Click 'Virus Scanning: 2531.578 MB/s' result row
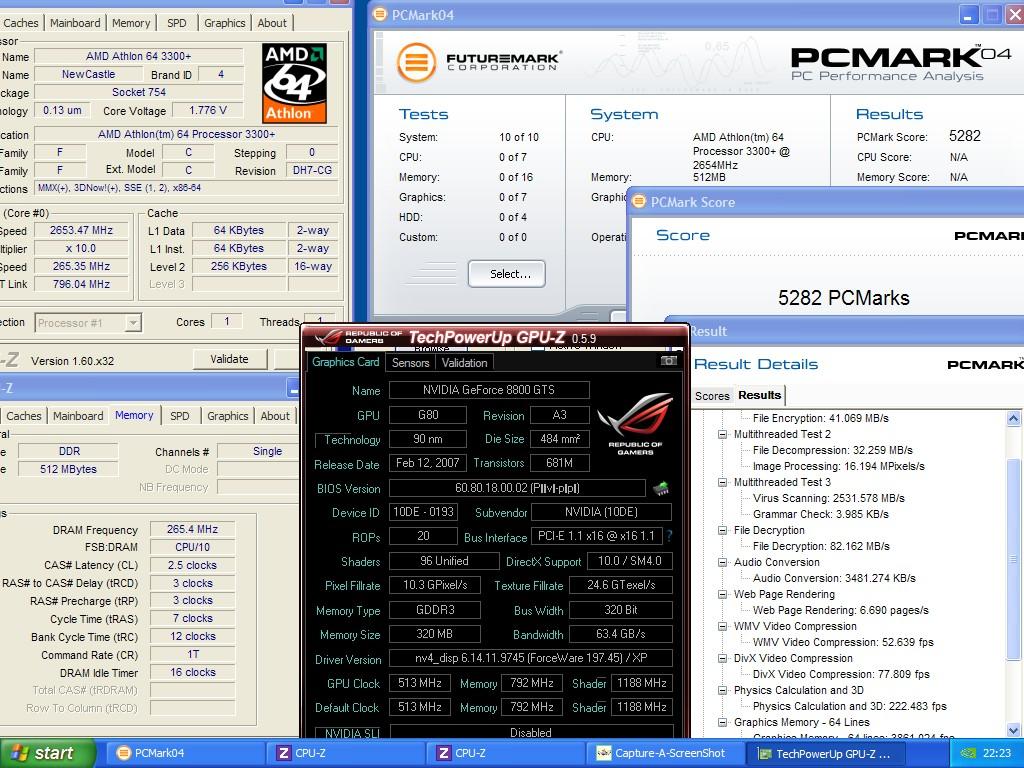The height and width of the screenshot is (768, 1024). (x=828, y=498)
